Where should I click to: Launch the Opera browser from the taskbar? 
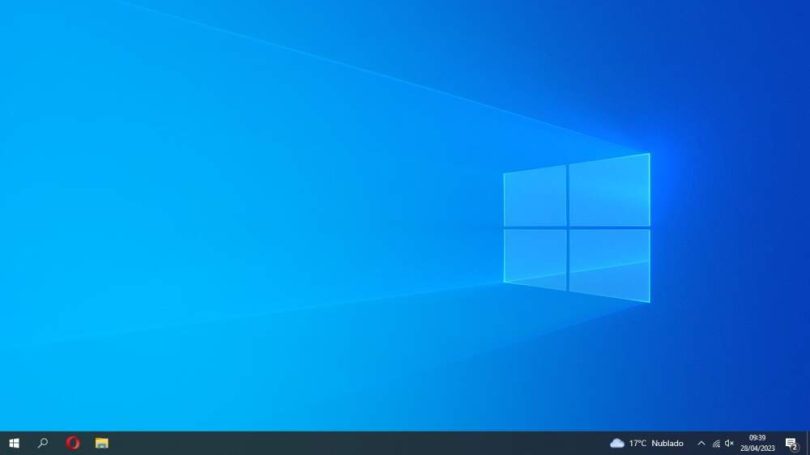pos(72,443)
